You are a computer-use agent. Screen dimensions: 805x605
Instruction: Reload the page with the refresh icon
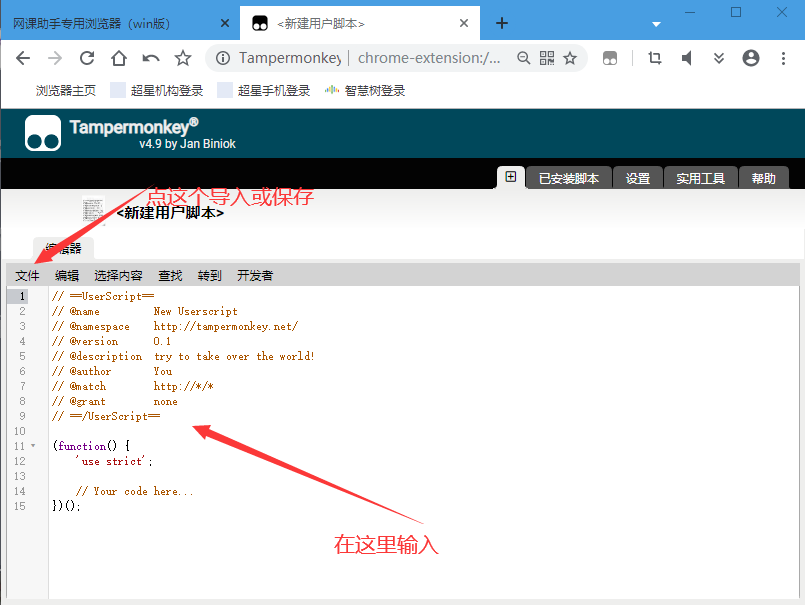(87, 58)
